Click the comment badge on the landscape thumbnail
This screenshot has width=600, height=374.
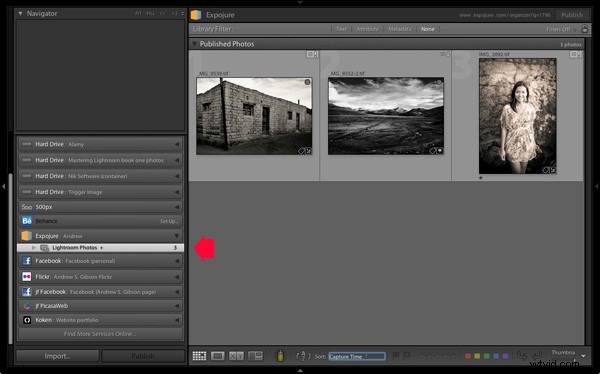(440, 151)
